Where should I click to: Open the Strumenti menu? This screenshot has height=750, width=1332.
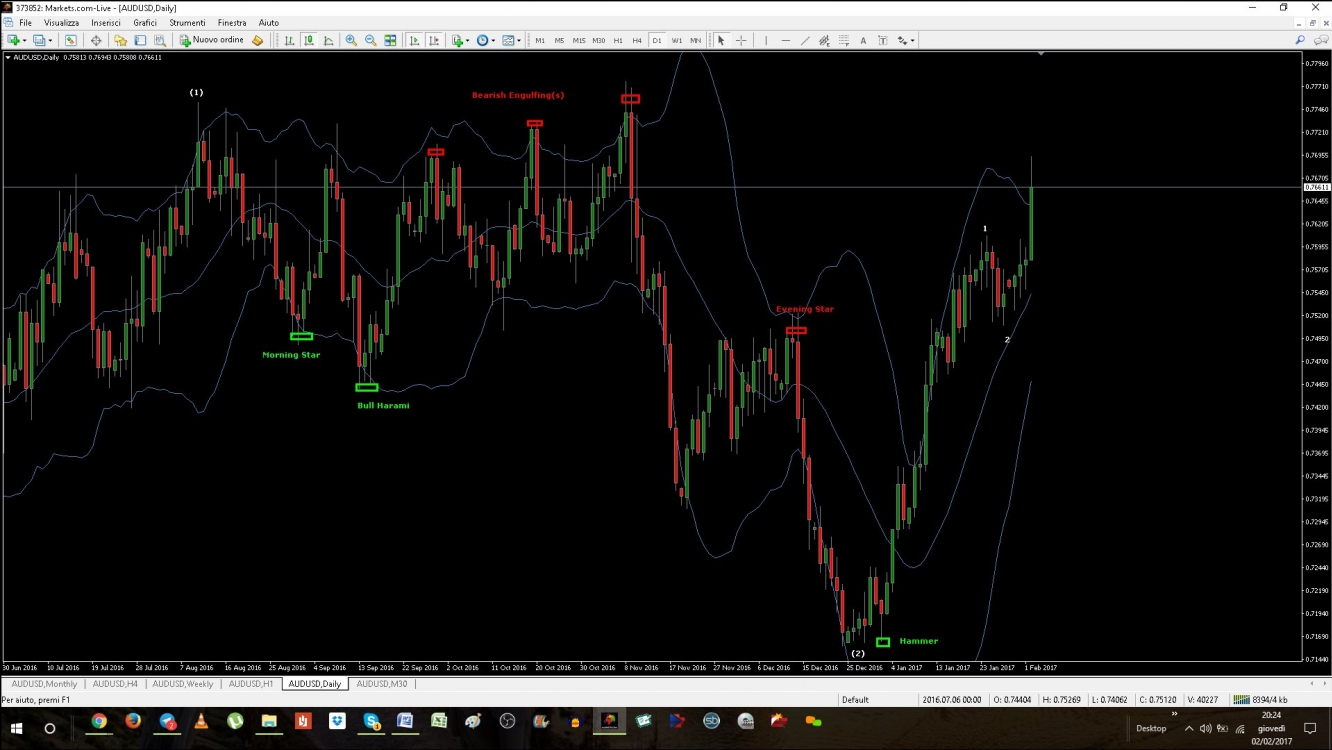(187, 23)
